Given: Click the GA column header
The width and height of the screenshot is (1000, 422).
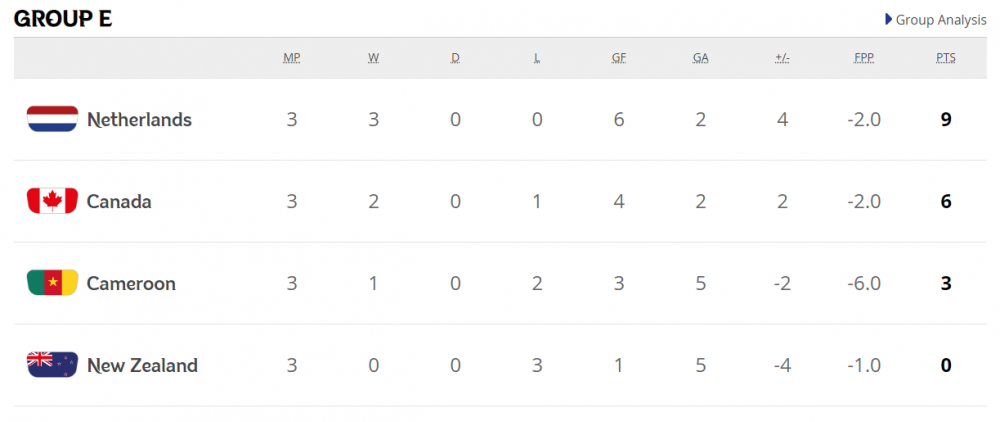Looking at the screenshot, I should pyautogui.click(x=700, y=58).
